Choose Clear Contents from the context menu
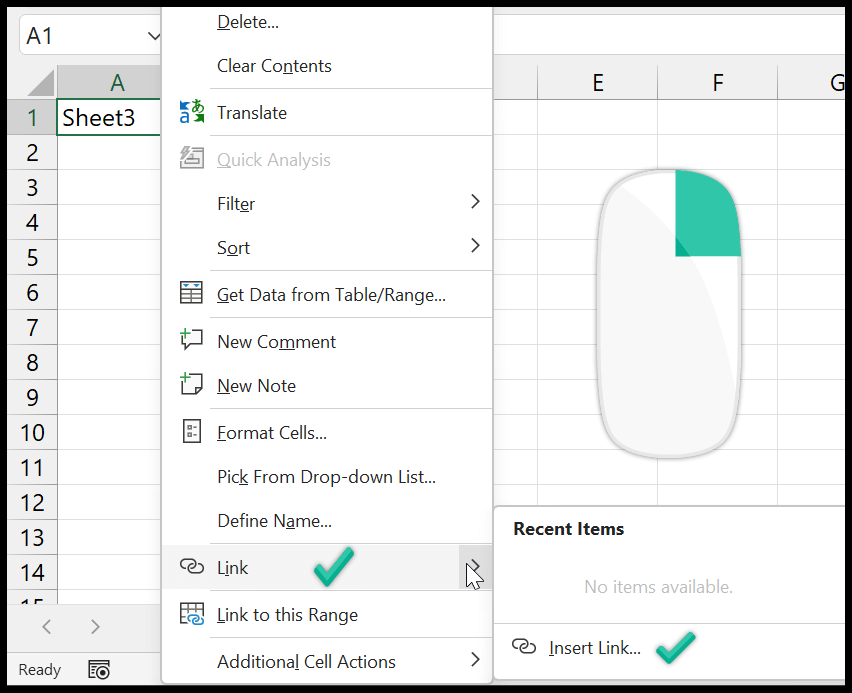The image size is (852, 693). pos(274,66)
